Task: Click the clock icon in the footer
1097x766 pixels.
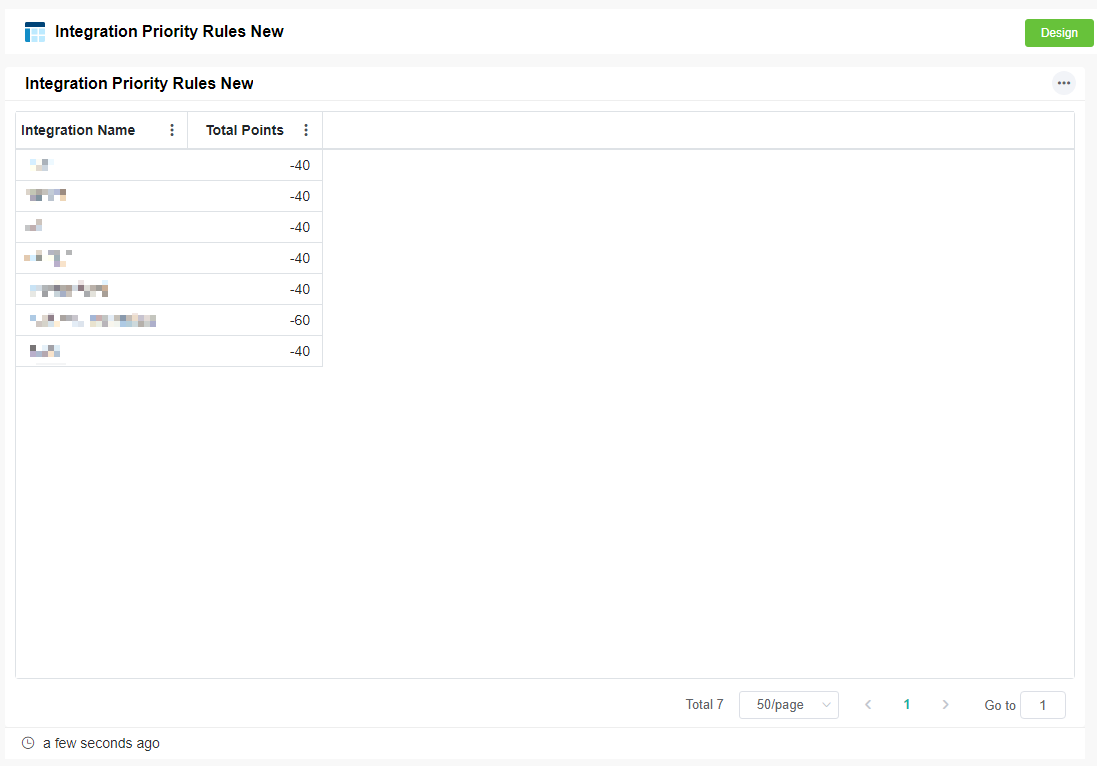Action: point(28,743)
